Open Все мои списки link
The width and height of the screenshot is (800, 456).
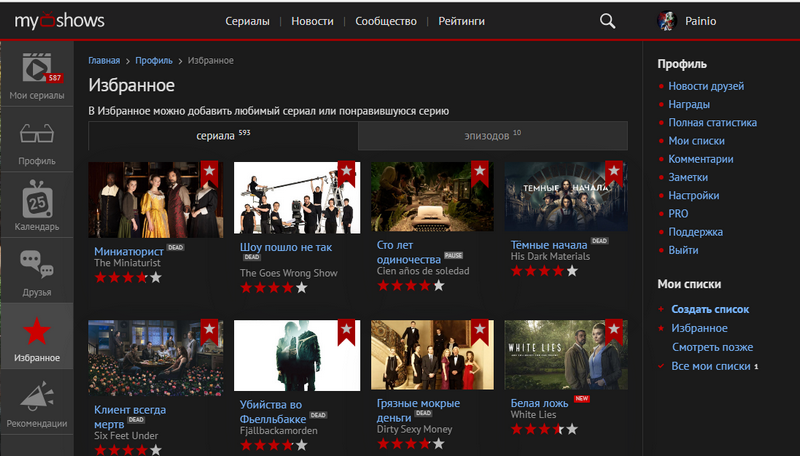[x=711, y=366]
